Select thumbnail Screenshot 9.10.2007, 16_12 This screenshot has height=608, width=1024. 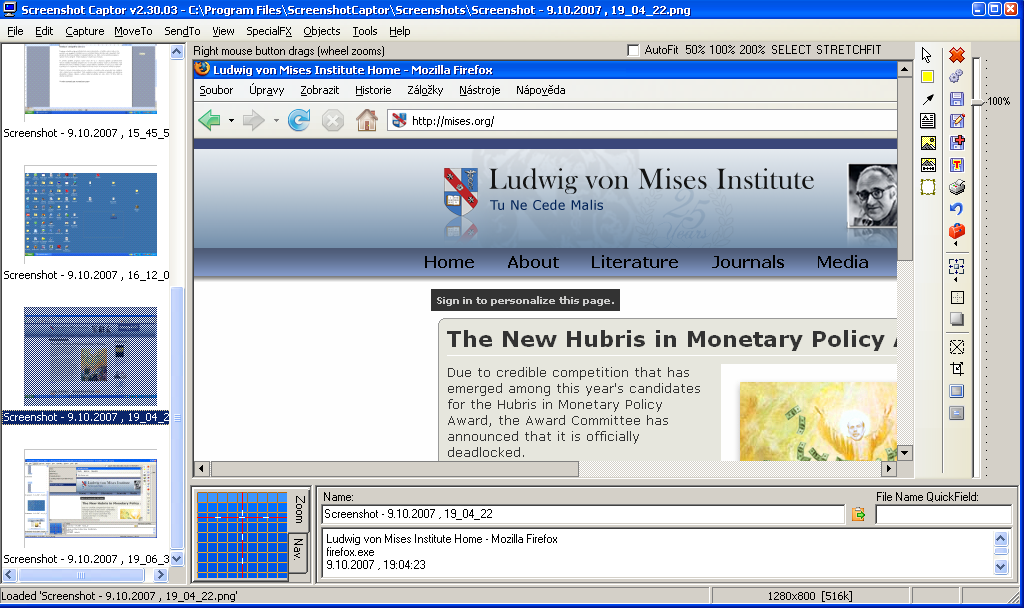[90, 214]
